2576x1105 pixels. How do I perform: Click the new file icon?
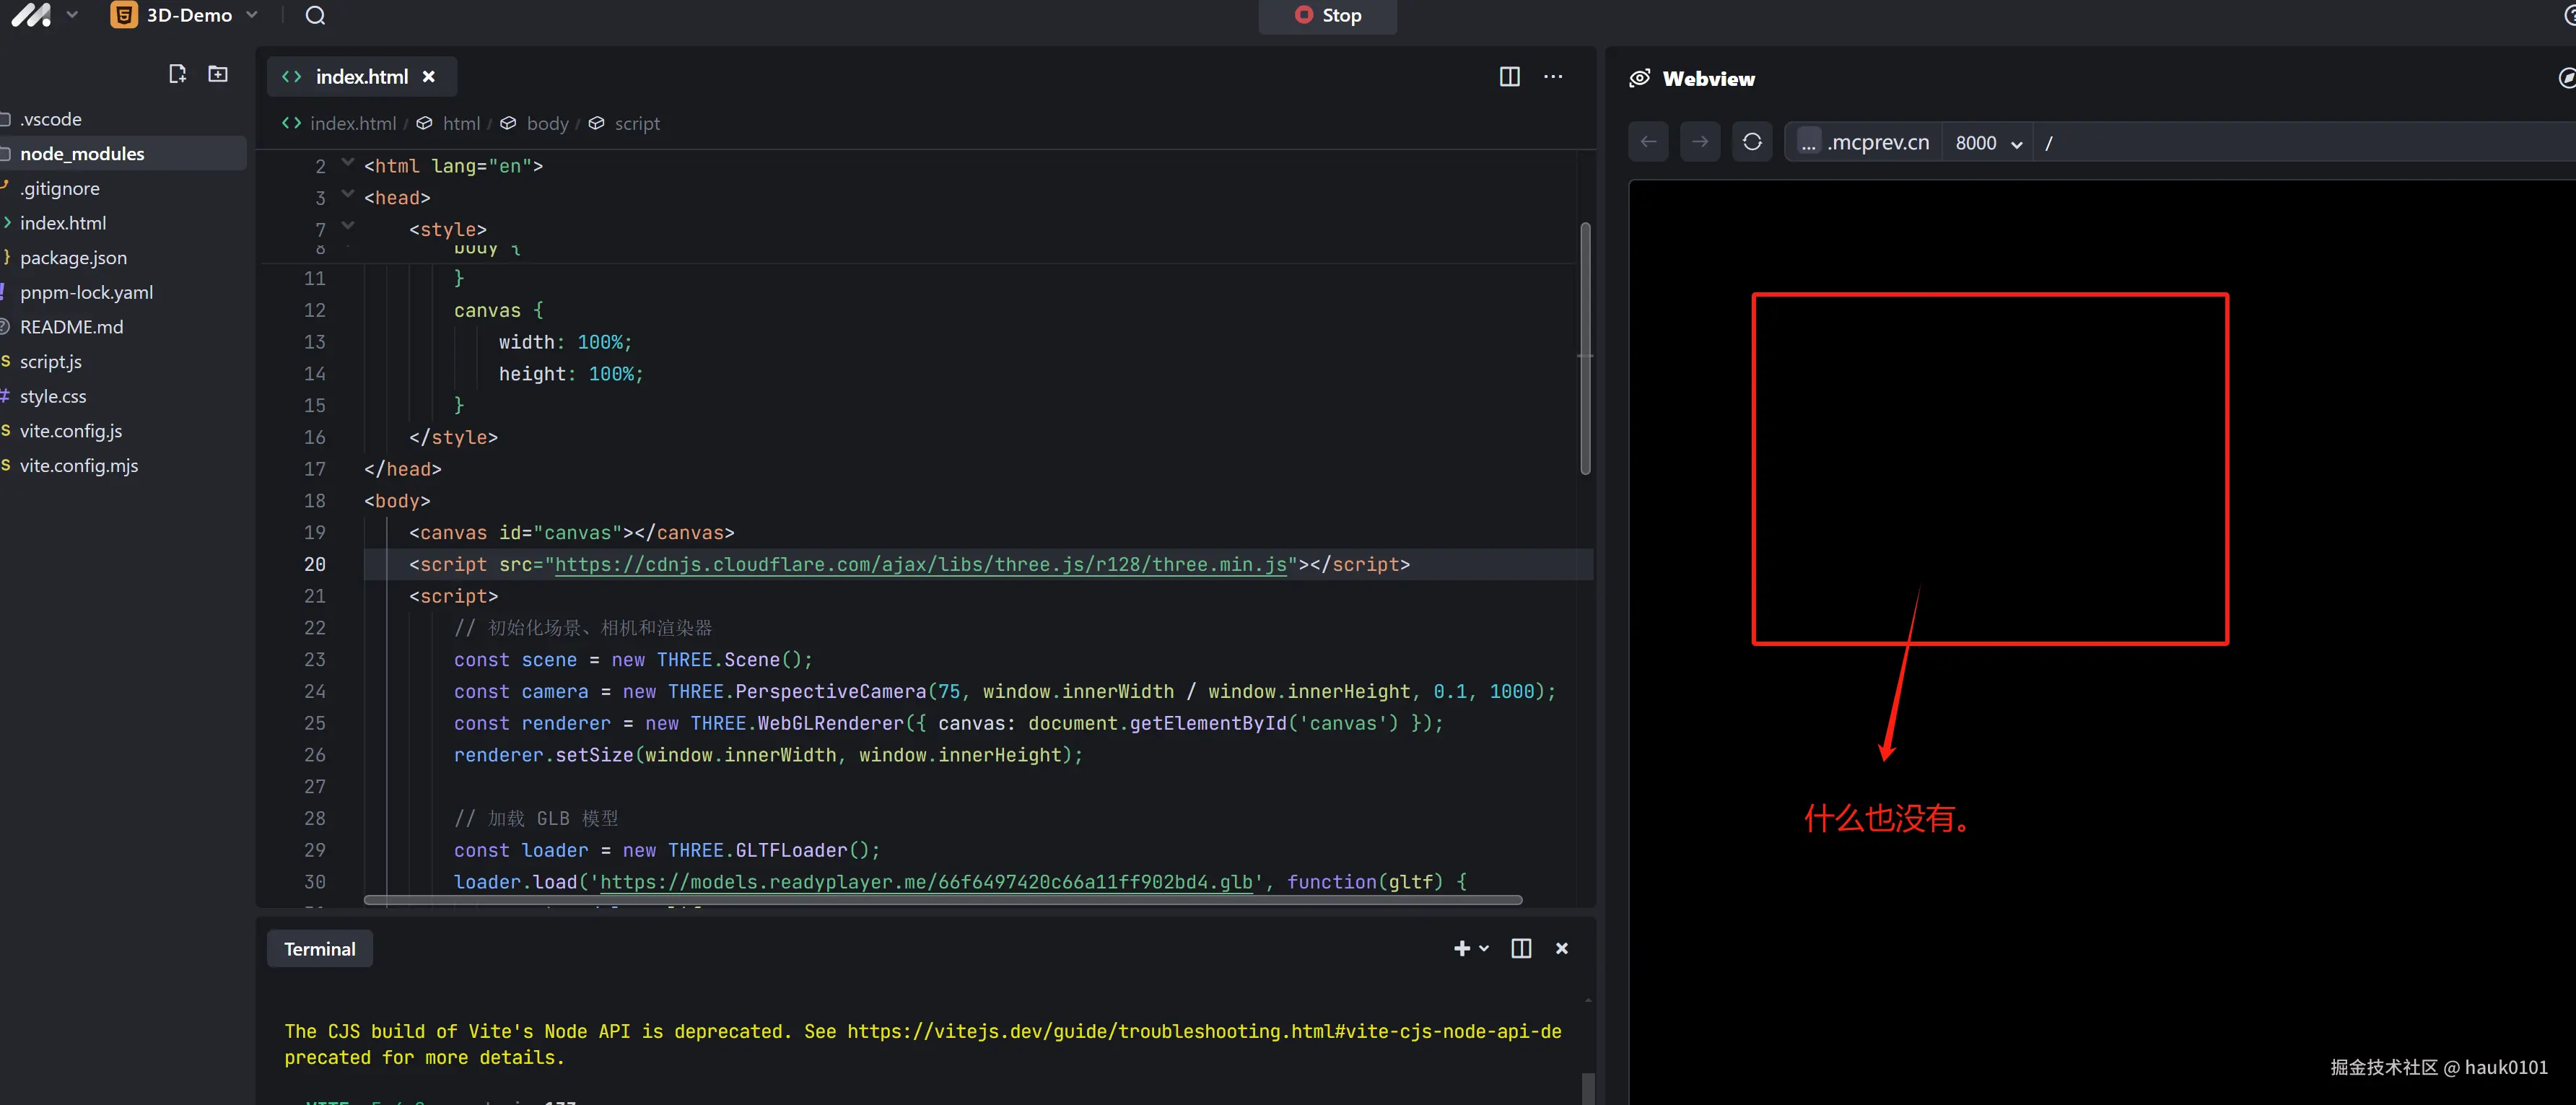tap(177, 74)
